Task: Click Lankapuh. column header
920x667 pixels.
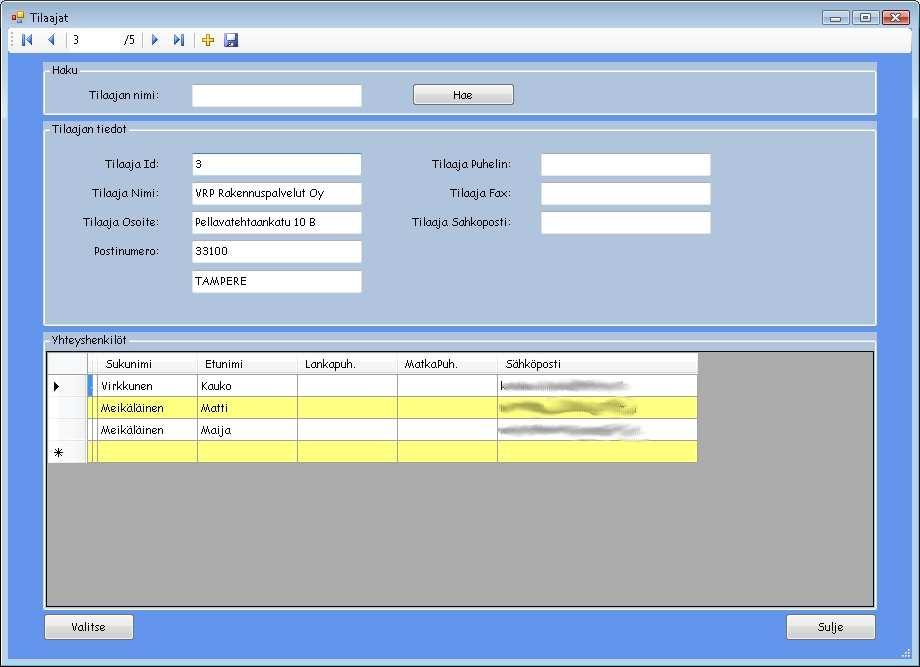Action: pos(347,364)
